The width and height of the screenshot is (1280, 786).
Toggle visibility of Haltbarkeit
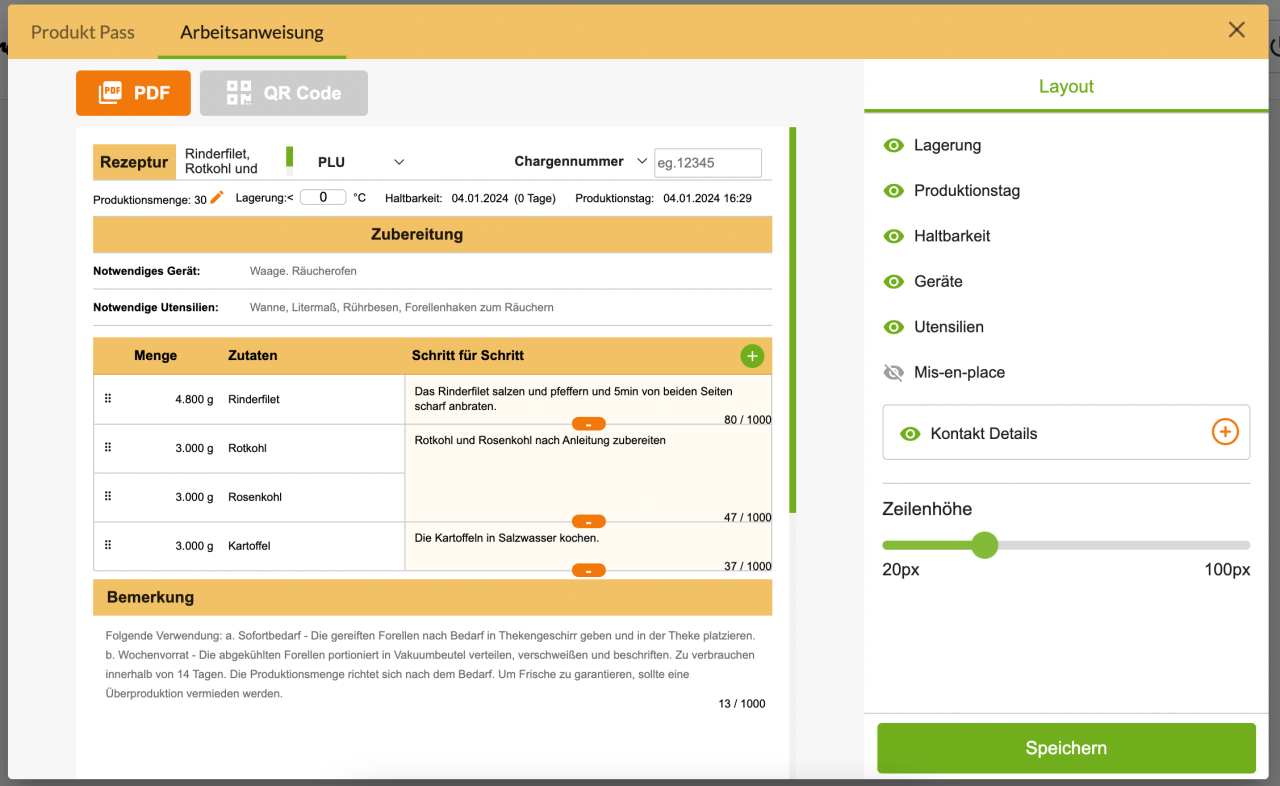pyautogui.click(x=893, y=236)
